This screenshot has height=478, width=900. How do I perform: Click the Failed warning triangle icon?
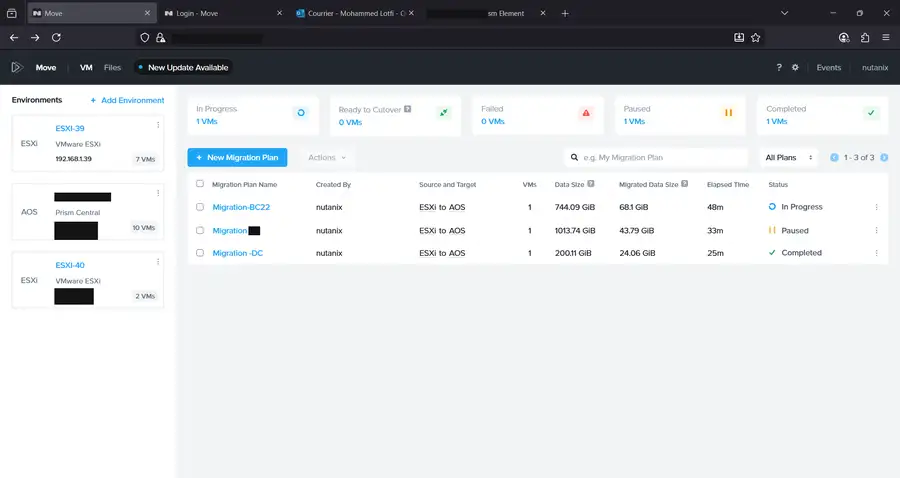point(586,112)
